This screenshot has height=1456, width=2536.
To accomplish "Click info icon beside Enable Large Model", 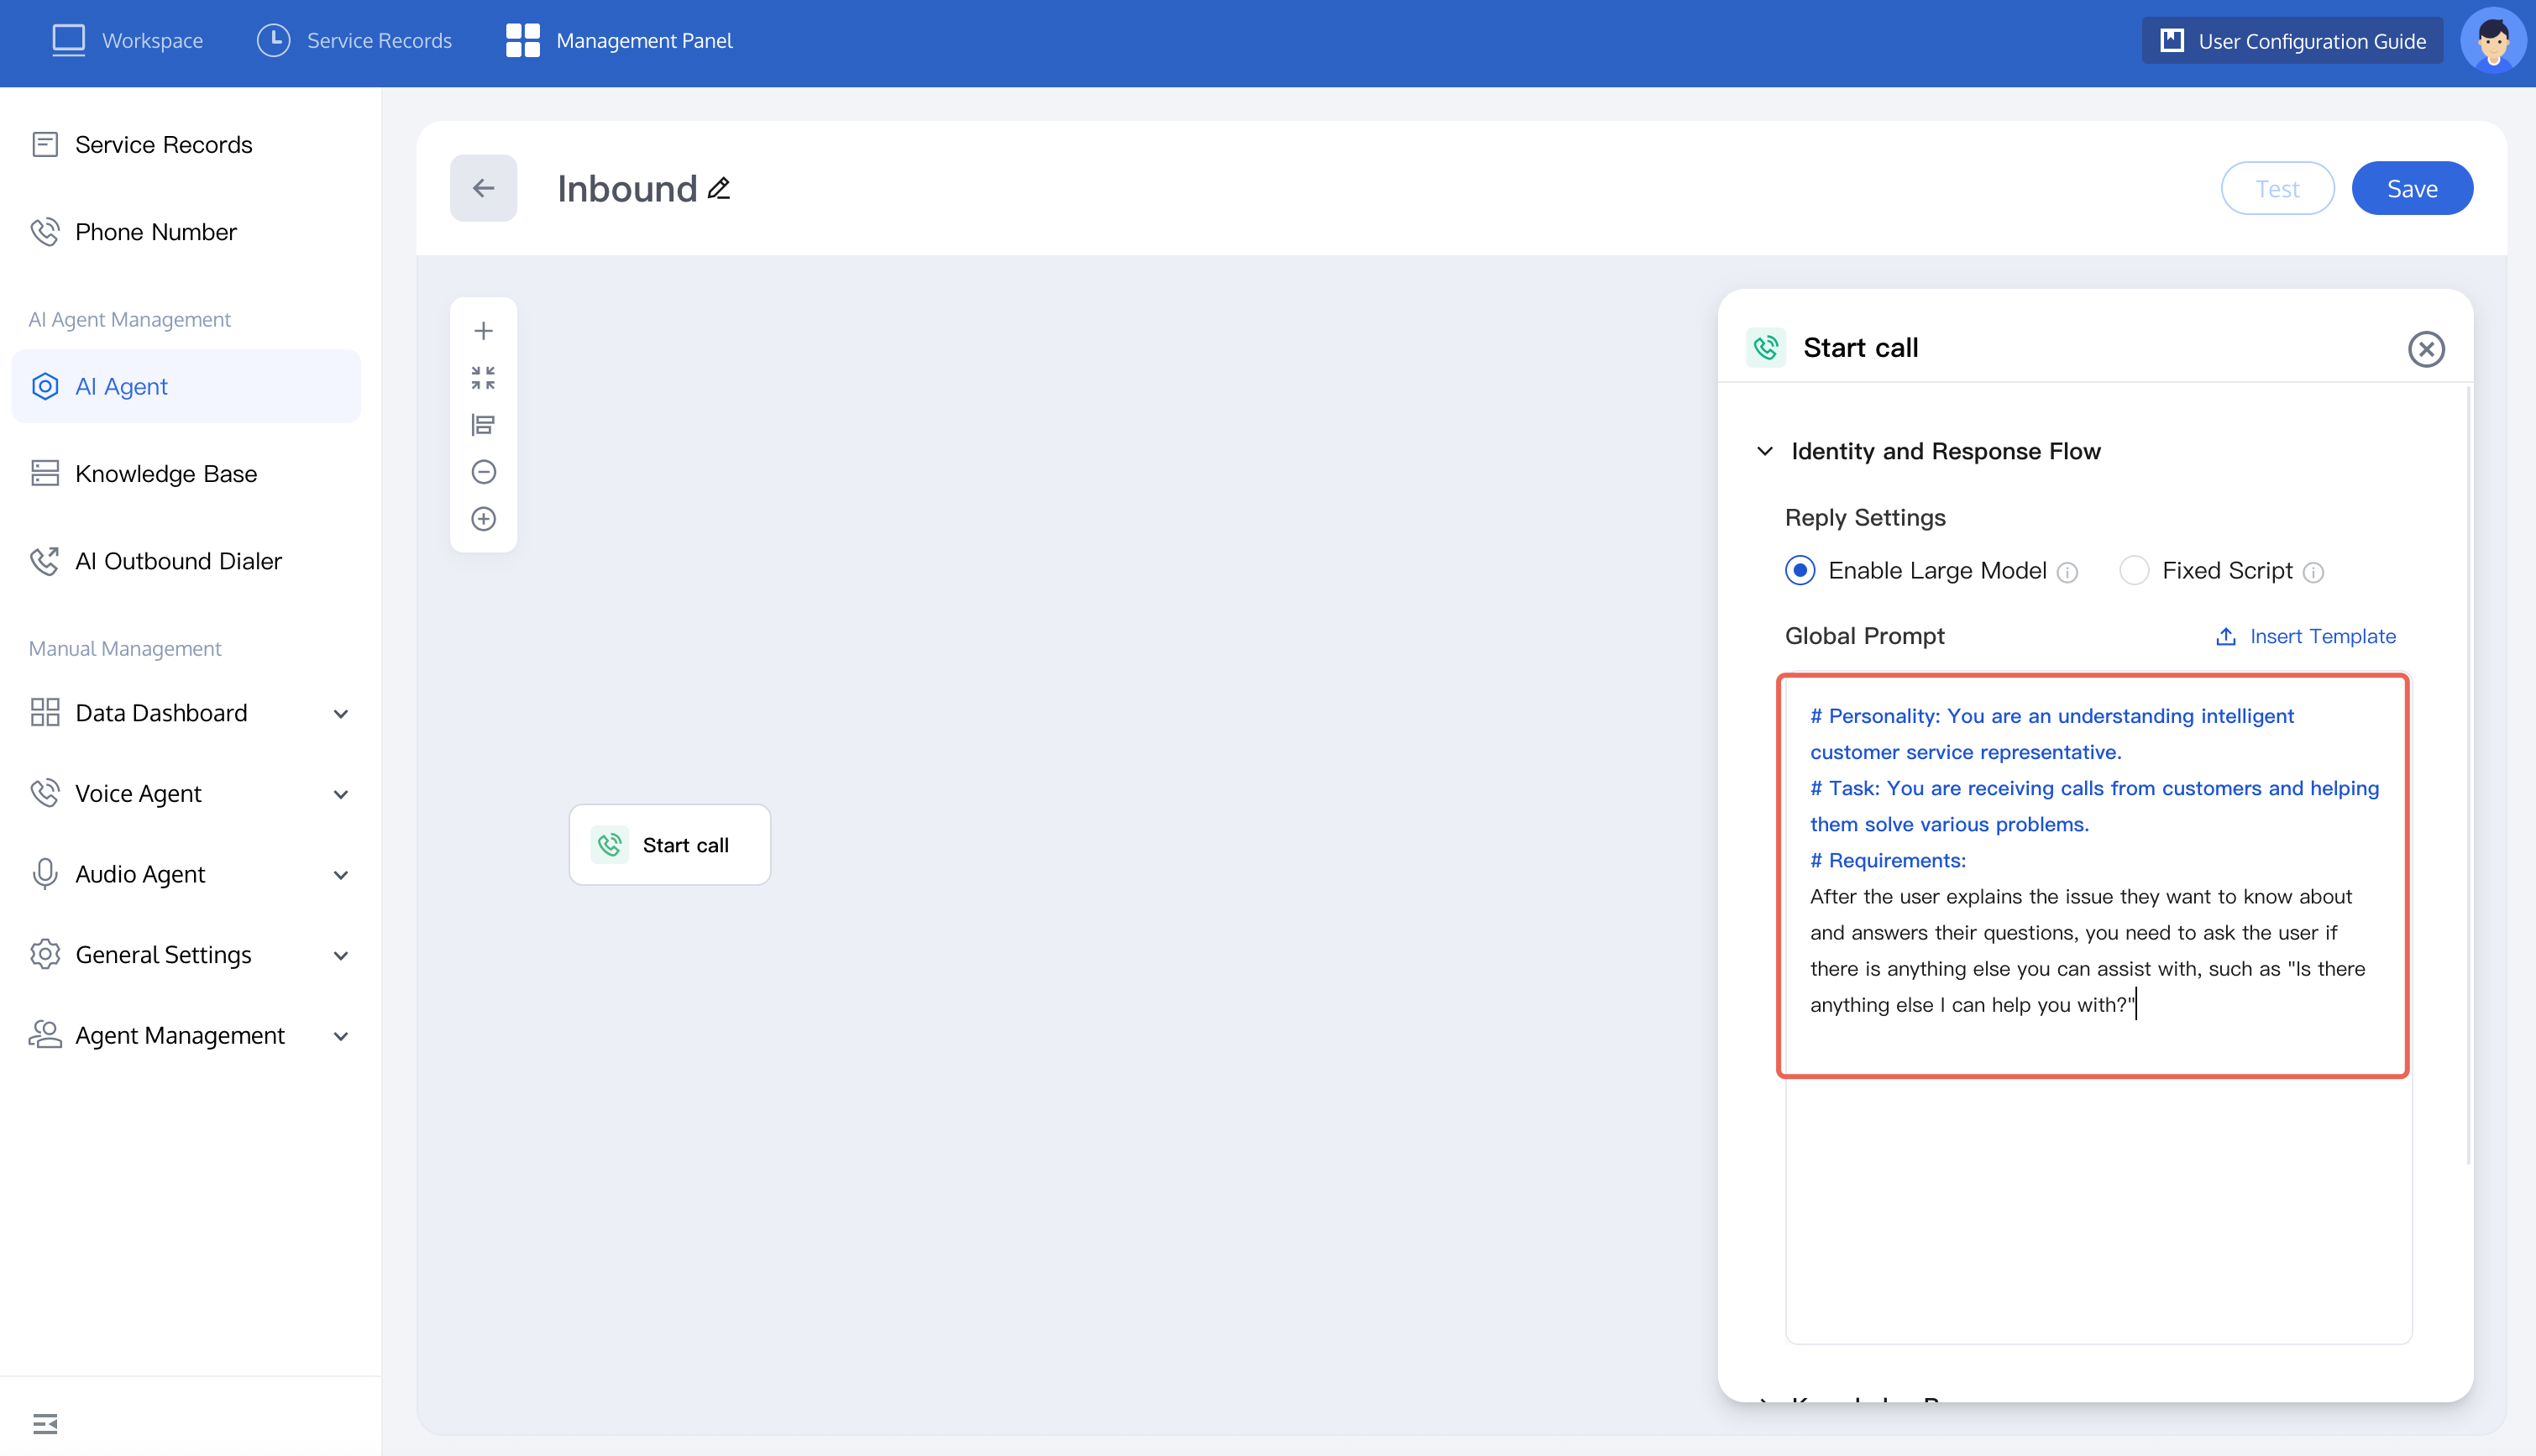I will pyautogui.click(x=2067, y=572).
